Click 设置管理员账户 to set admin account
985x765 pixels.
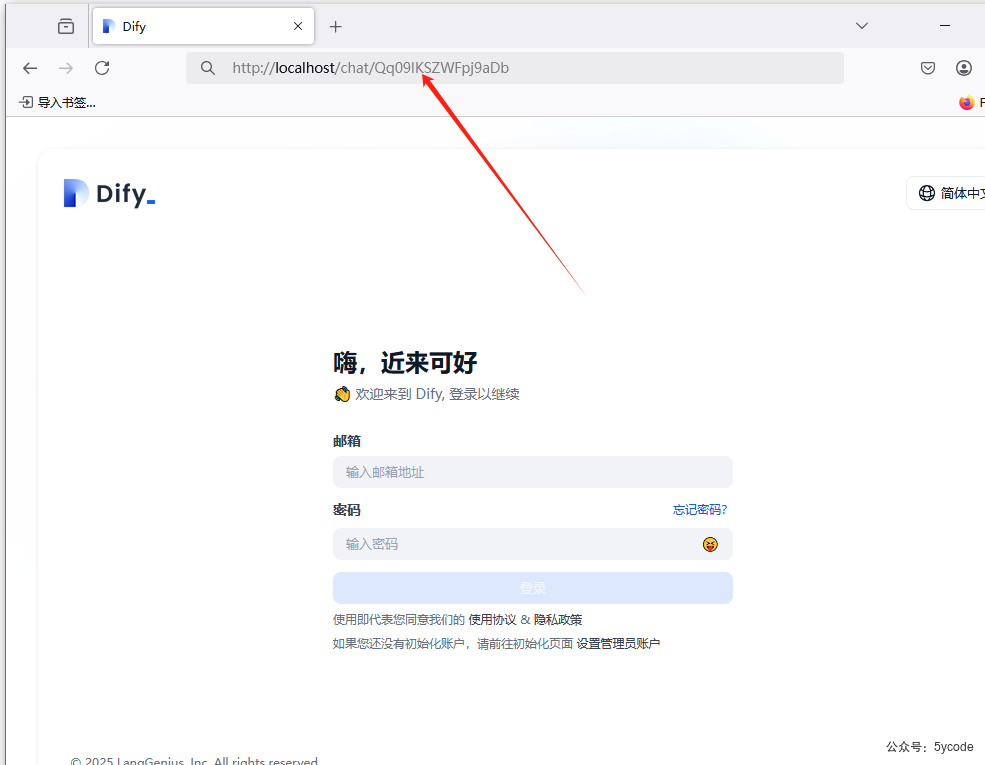(x=620, y=643)
